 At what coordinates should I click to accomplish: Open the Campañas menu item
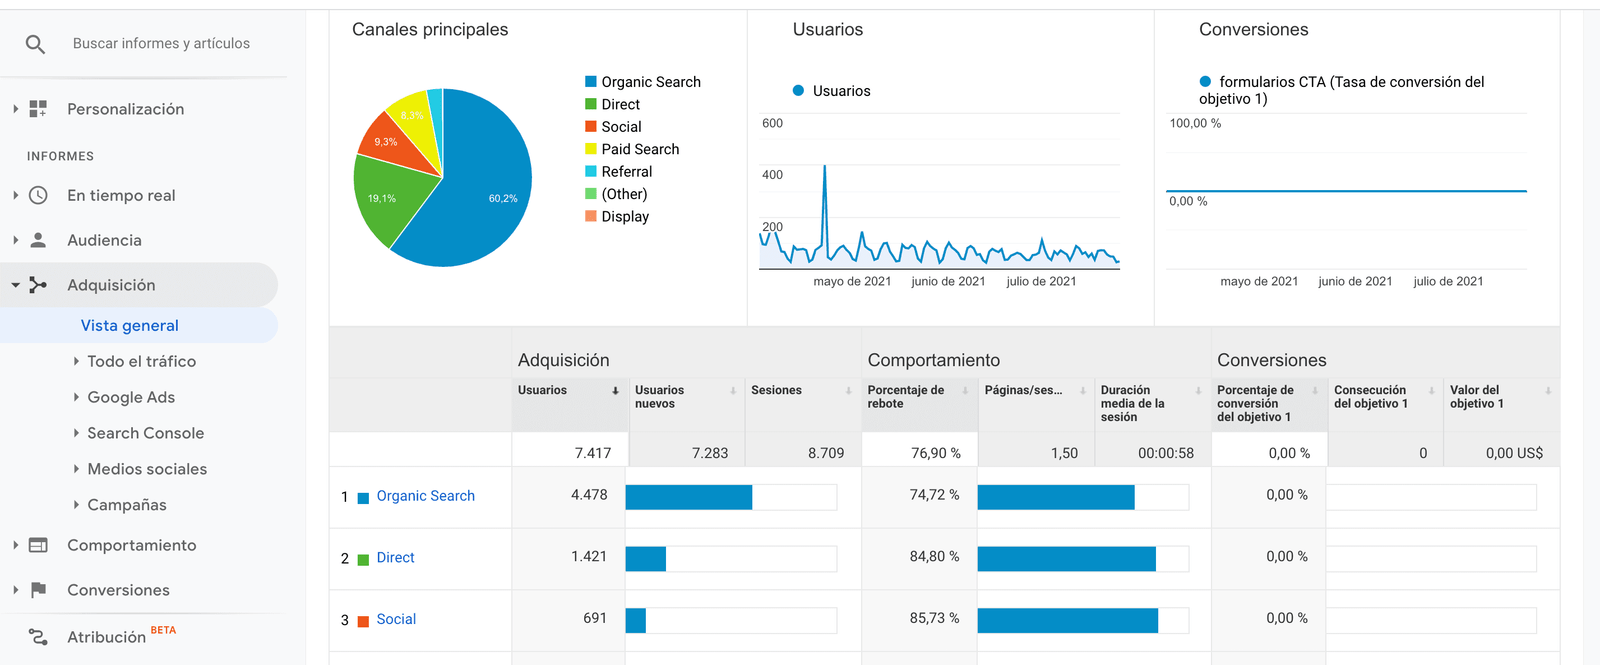point(127,505)
